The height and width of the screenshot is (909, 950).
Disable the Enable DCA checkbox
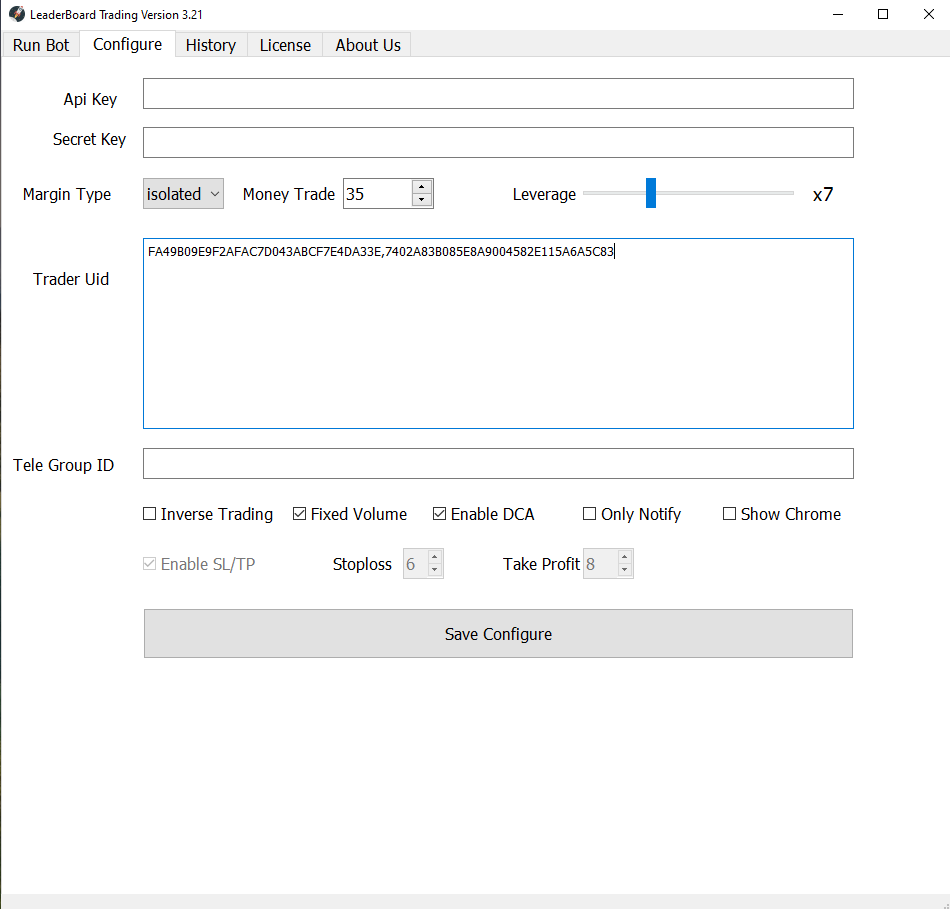point(440,514)
